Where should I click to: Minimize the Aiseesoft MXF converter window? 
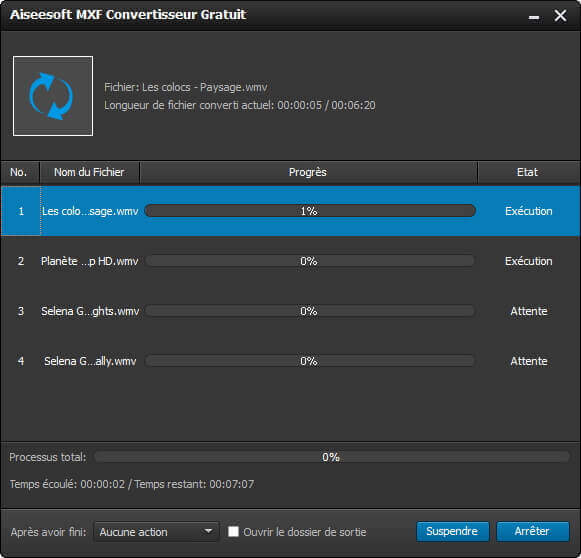click(534, 17)
